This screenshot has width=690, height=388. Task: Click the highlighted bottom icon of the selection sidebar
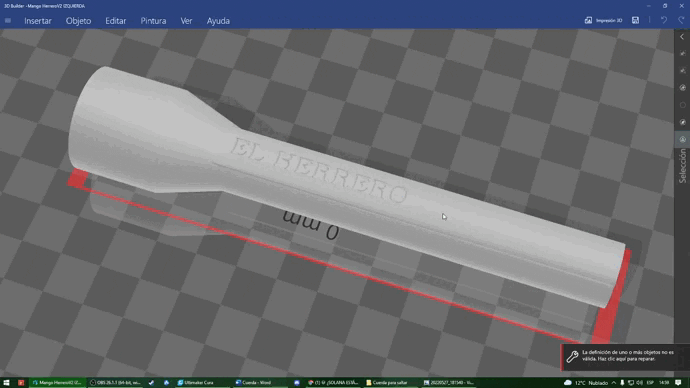pyautogui.click(x=683, y=139)
